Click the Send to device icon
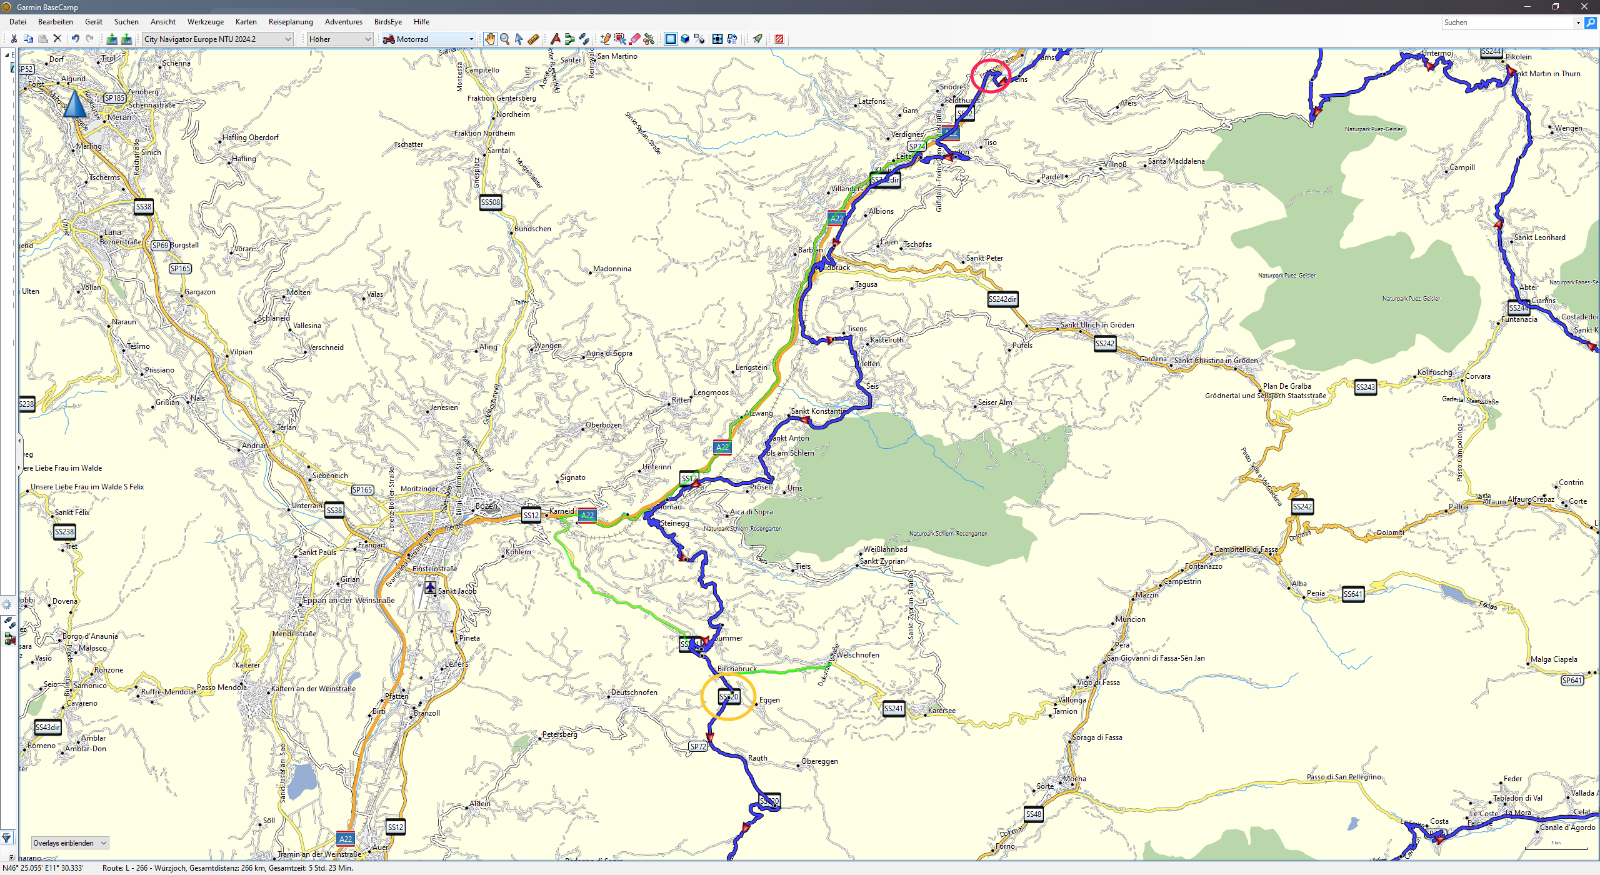Viewport: 1600px width, 875px height. click(x=112, y=39)
